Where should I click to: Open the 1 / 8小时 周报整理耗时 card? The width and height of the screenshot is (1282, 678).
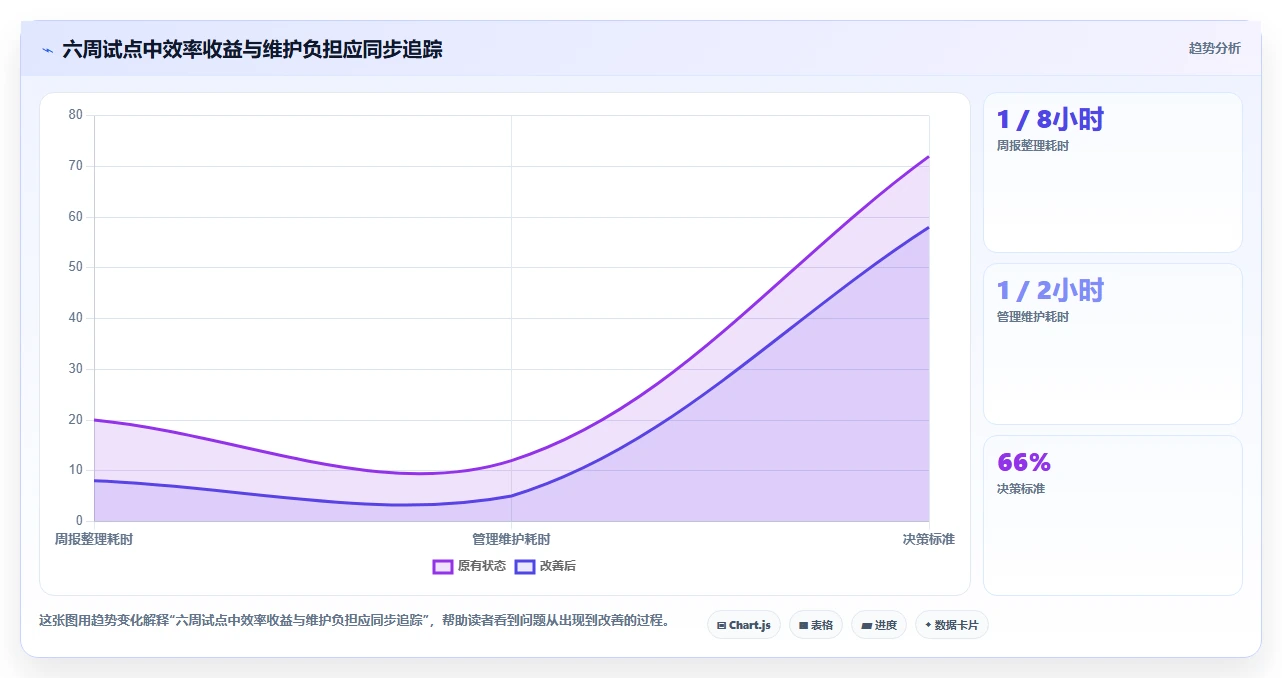pos(1112,173)
